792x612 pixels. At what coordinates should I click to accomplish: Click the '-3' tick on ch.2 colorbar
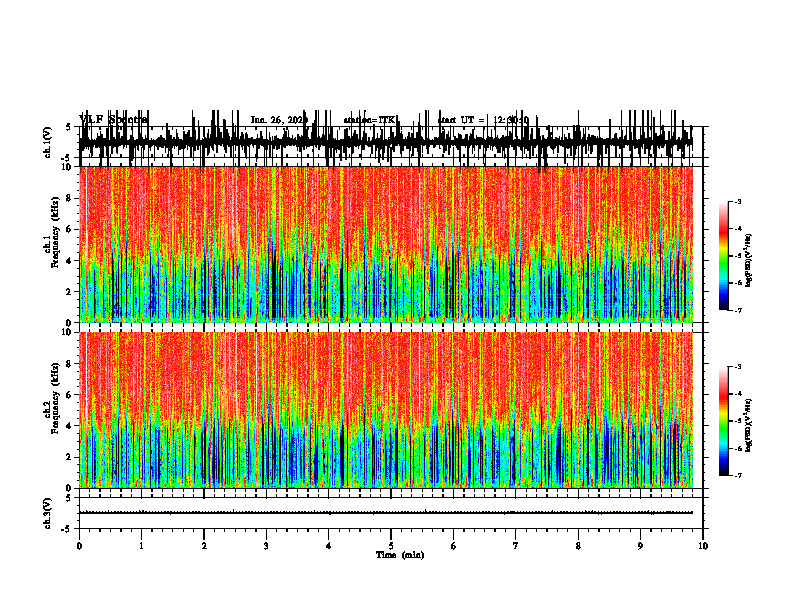click(738, 367)
